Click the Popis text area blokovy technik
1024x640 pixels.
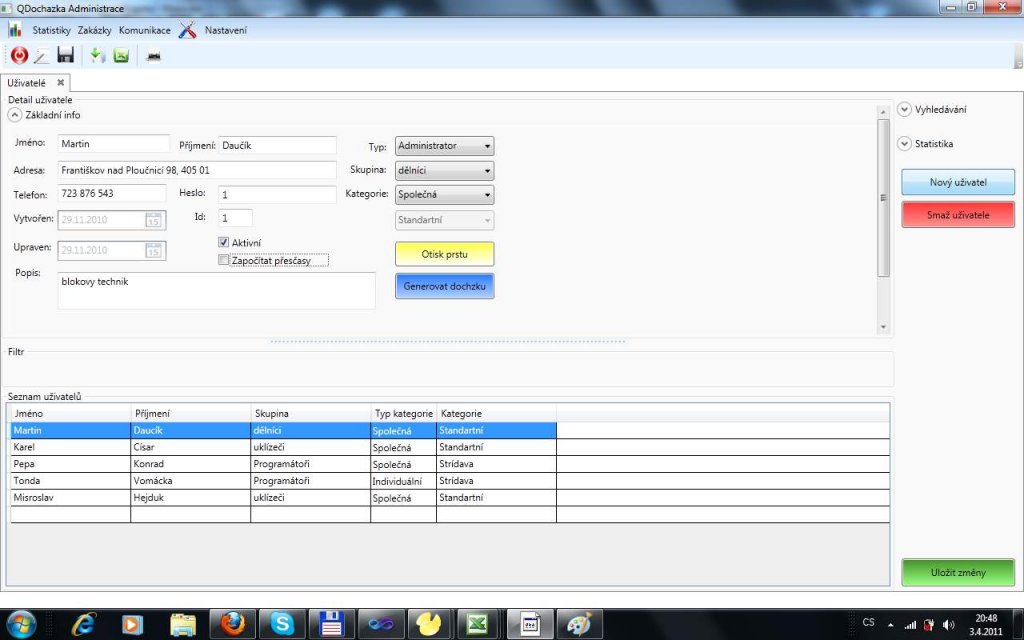pyautogui.click(x=216, y=291)
